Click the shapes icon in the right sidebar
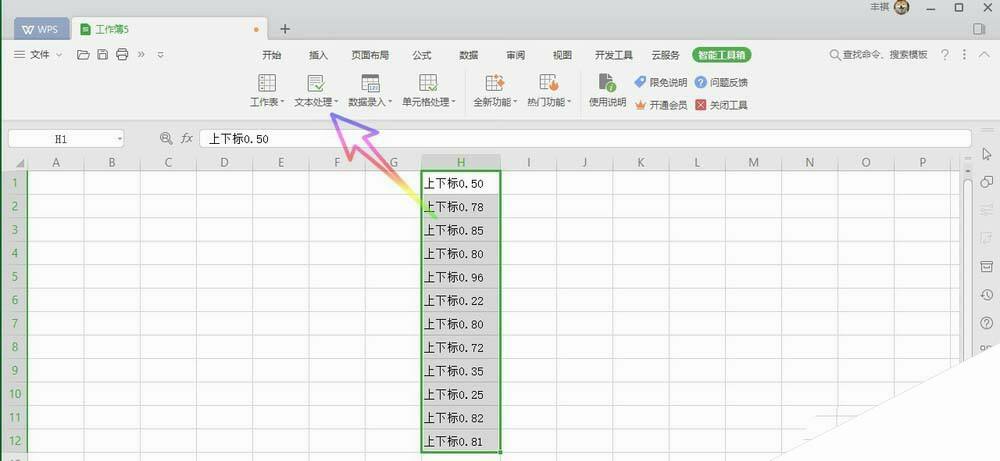 [987, 182]
